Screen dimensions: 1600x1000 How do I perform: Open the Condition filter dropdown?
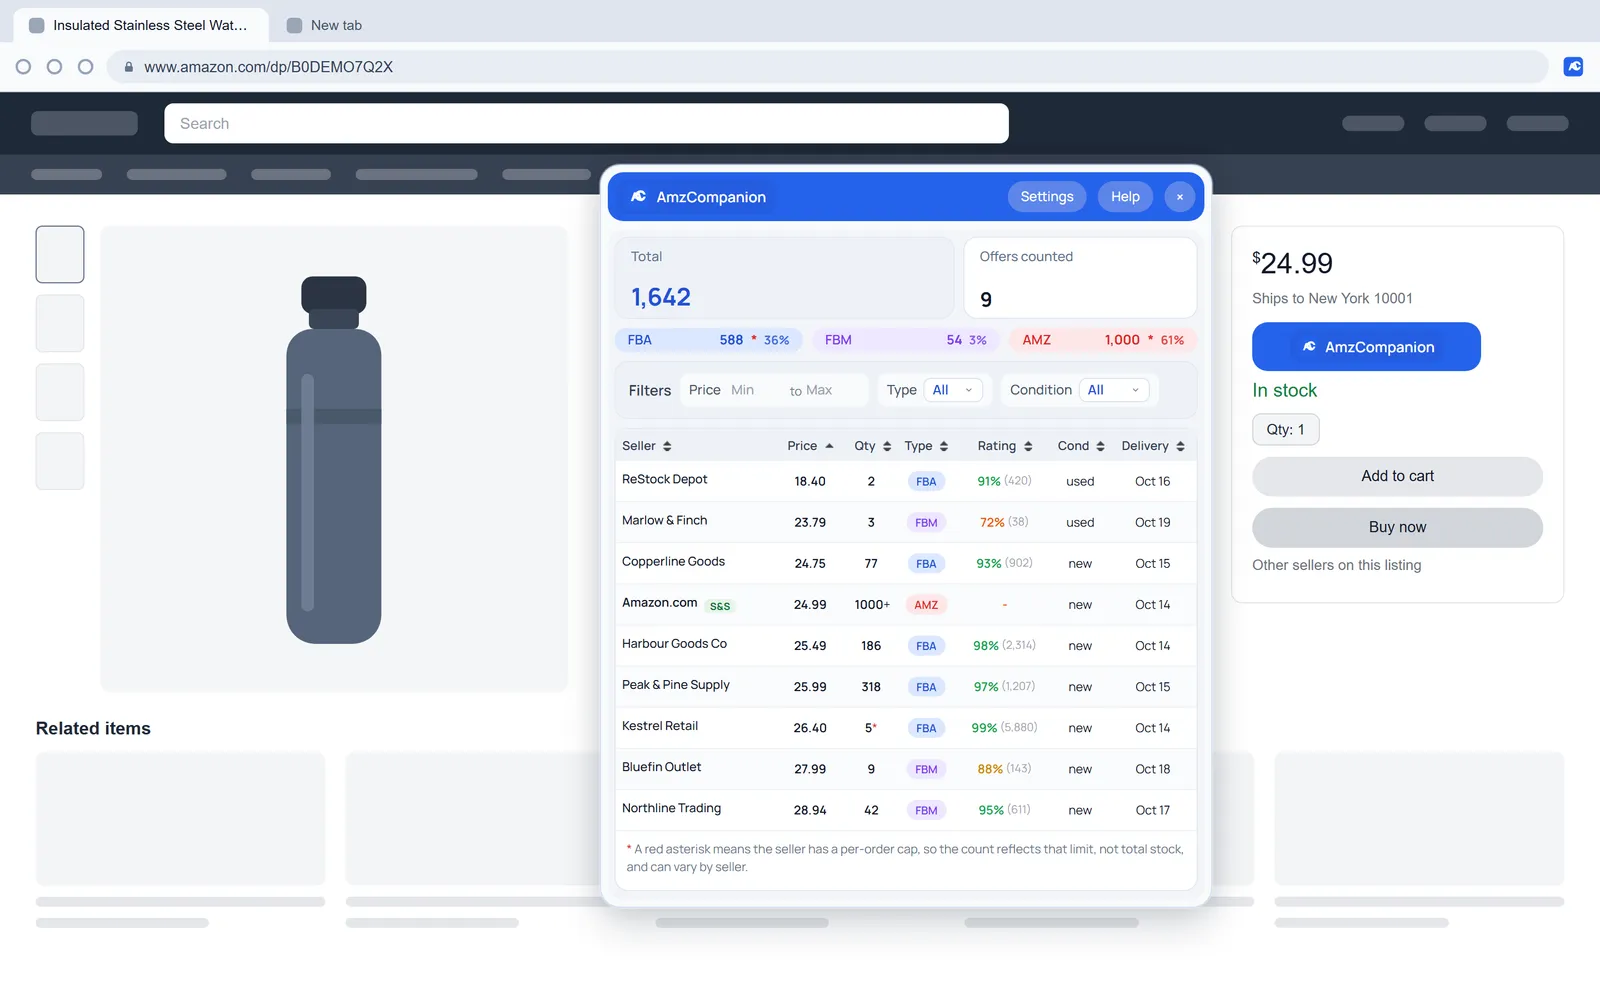tap(1114, 390)
